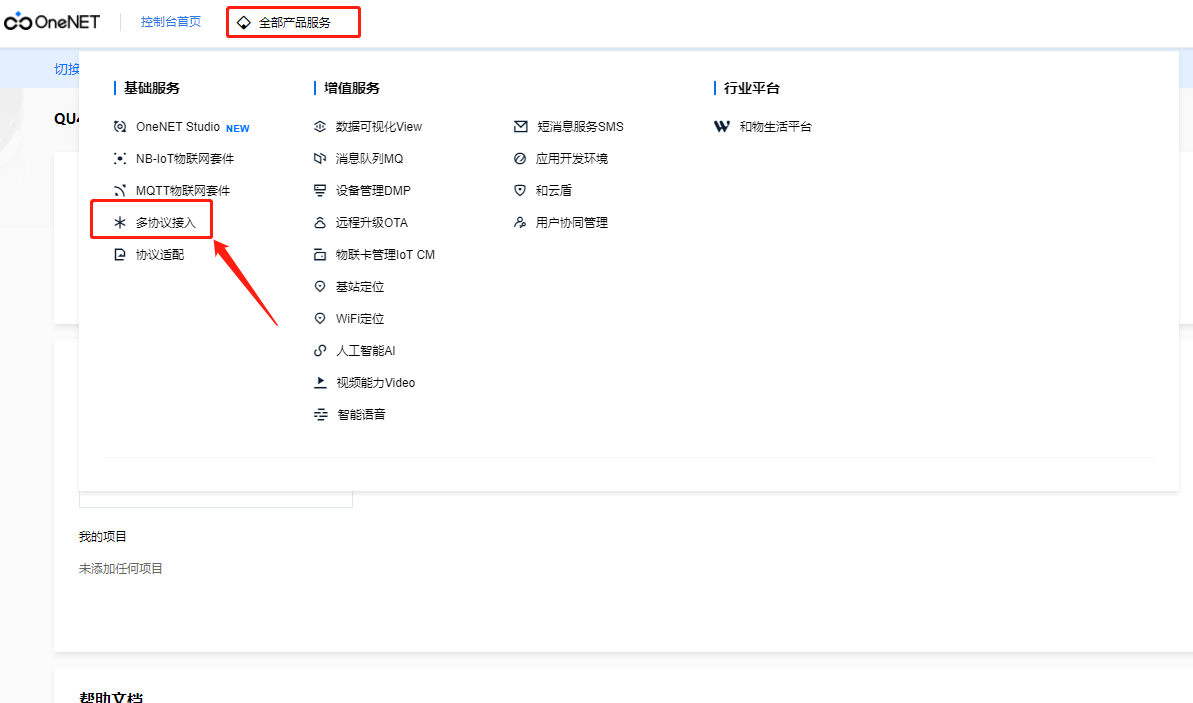Click the OneNET Studio icon
This screenshot has width=1193, height=703.
(119, 127)
